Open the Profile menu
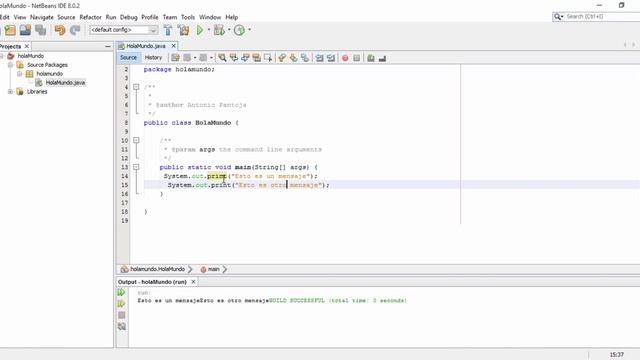This screenshot has height=360, width=640. click(150, 17)
